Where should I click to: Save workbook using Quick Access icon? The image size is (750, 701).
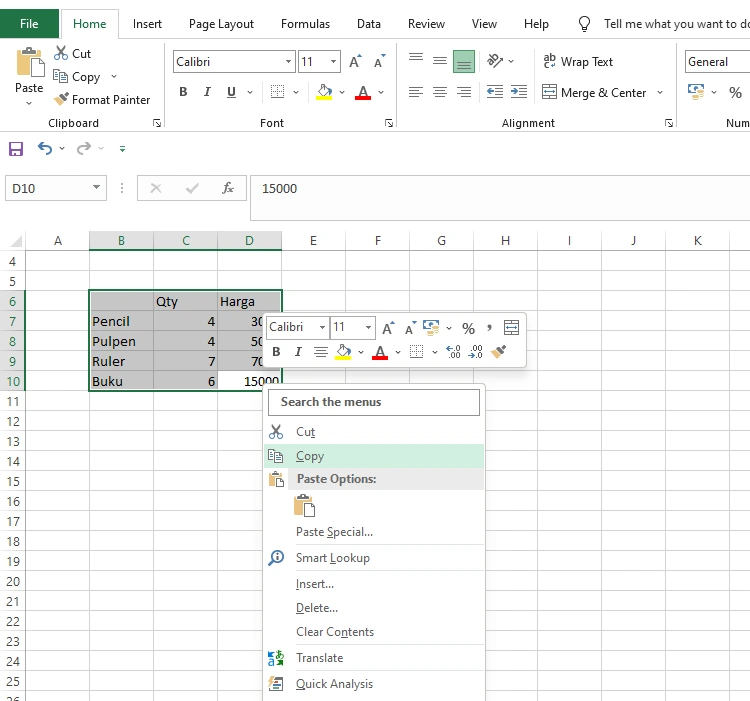pos(16,149)
